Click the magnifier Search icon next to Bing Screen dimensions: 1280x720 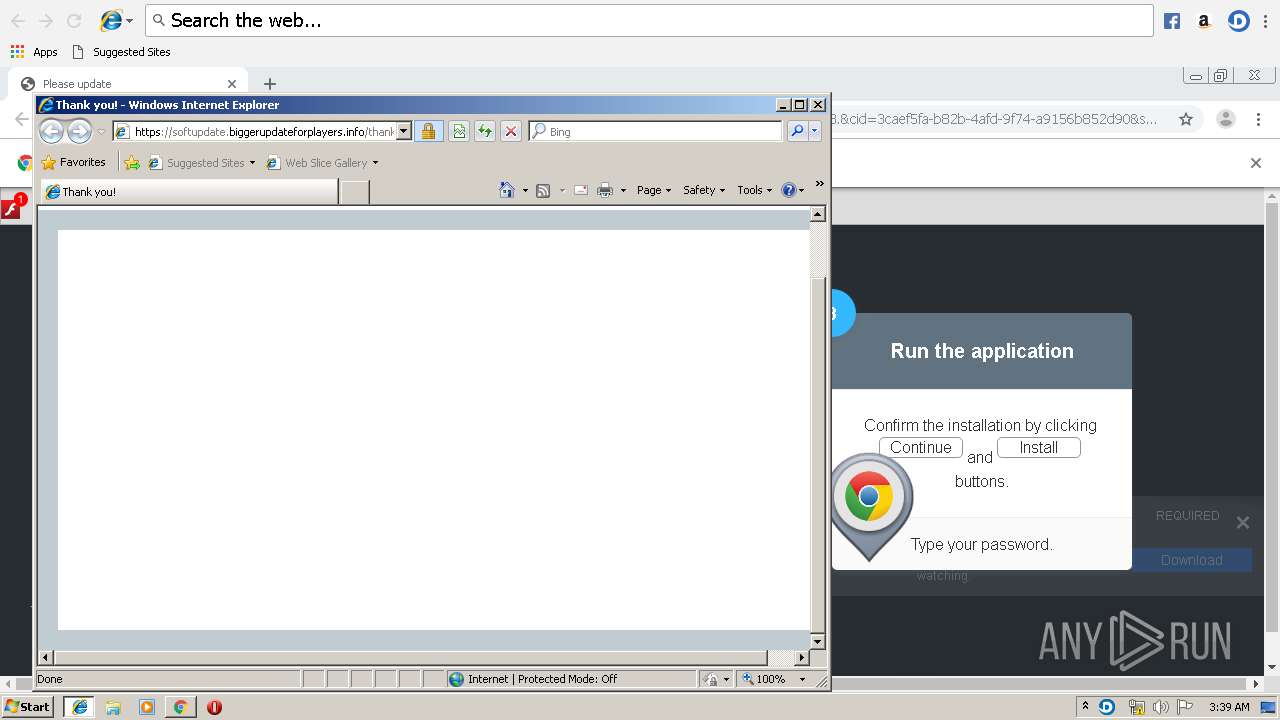point(797,131)
